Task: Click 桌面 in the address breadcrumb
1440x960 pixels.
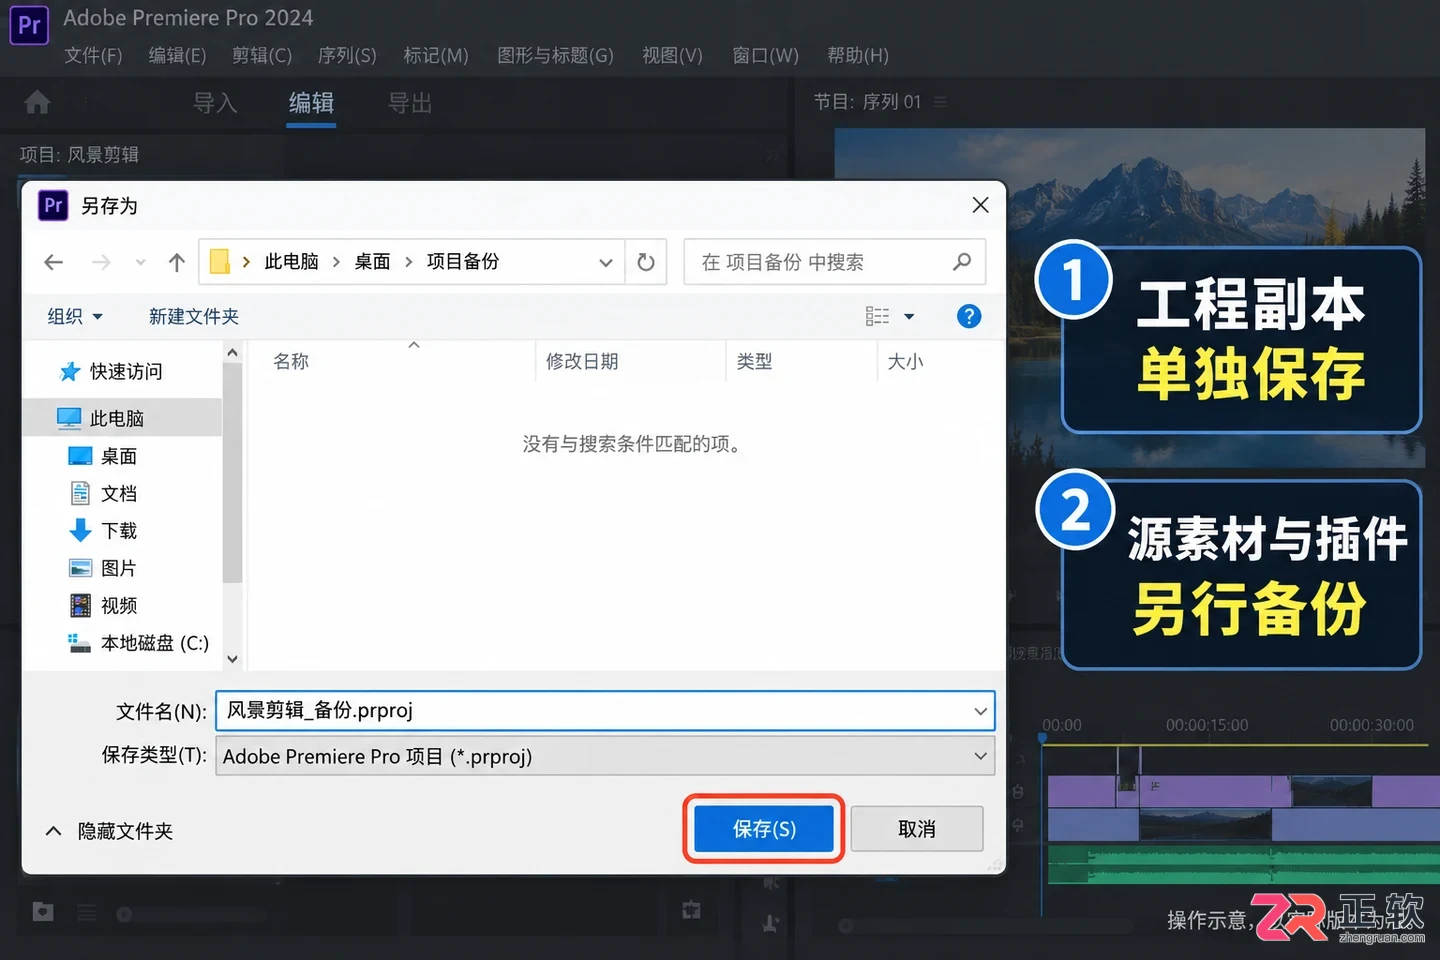Action: point(372,262)
